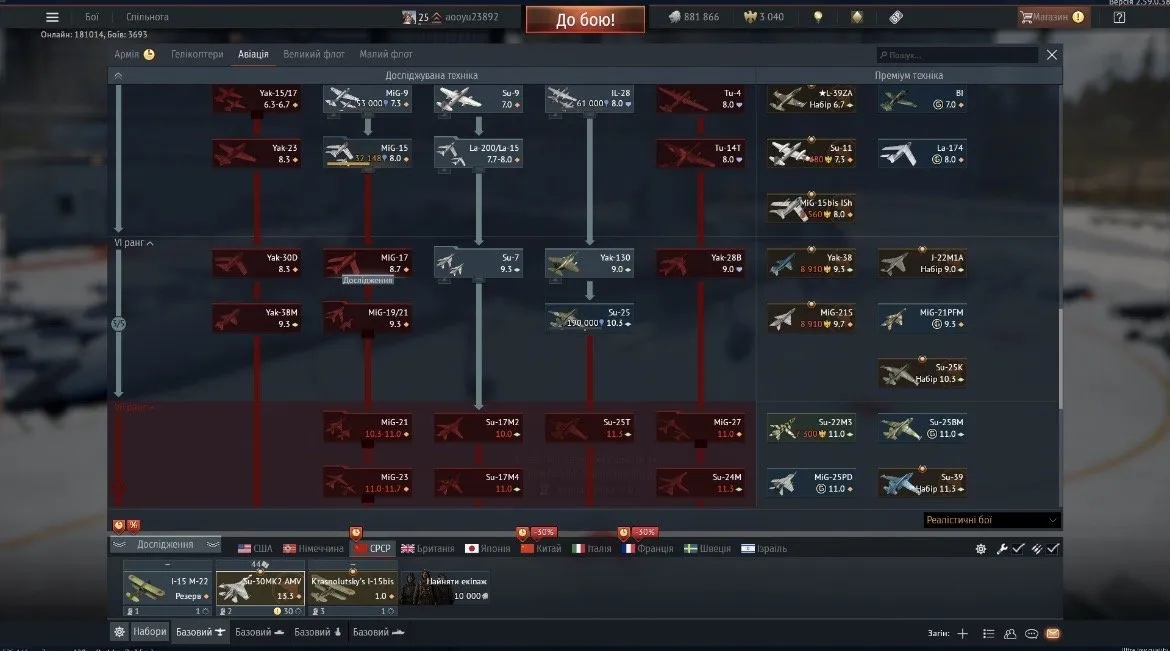Click the ticket-shaped icon in top bar
The image size is (1170, 651).
click(896, 17)
